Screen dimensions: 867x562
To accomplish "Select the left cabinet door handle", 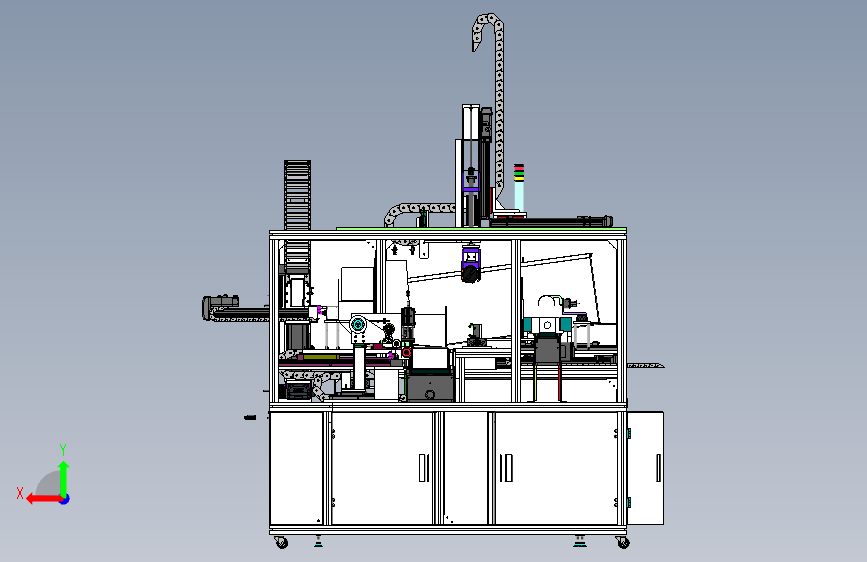I will [x=424, y=468].
